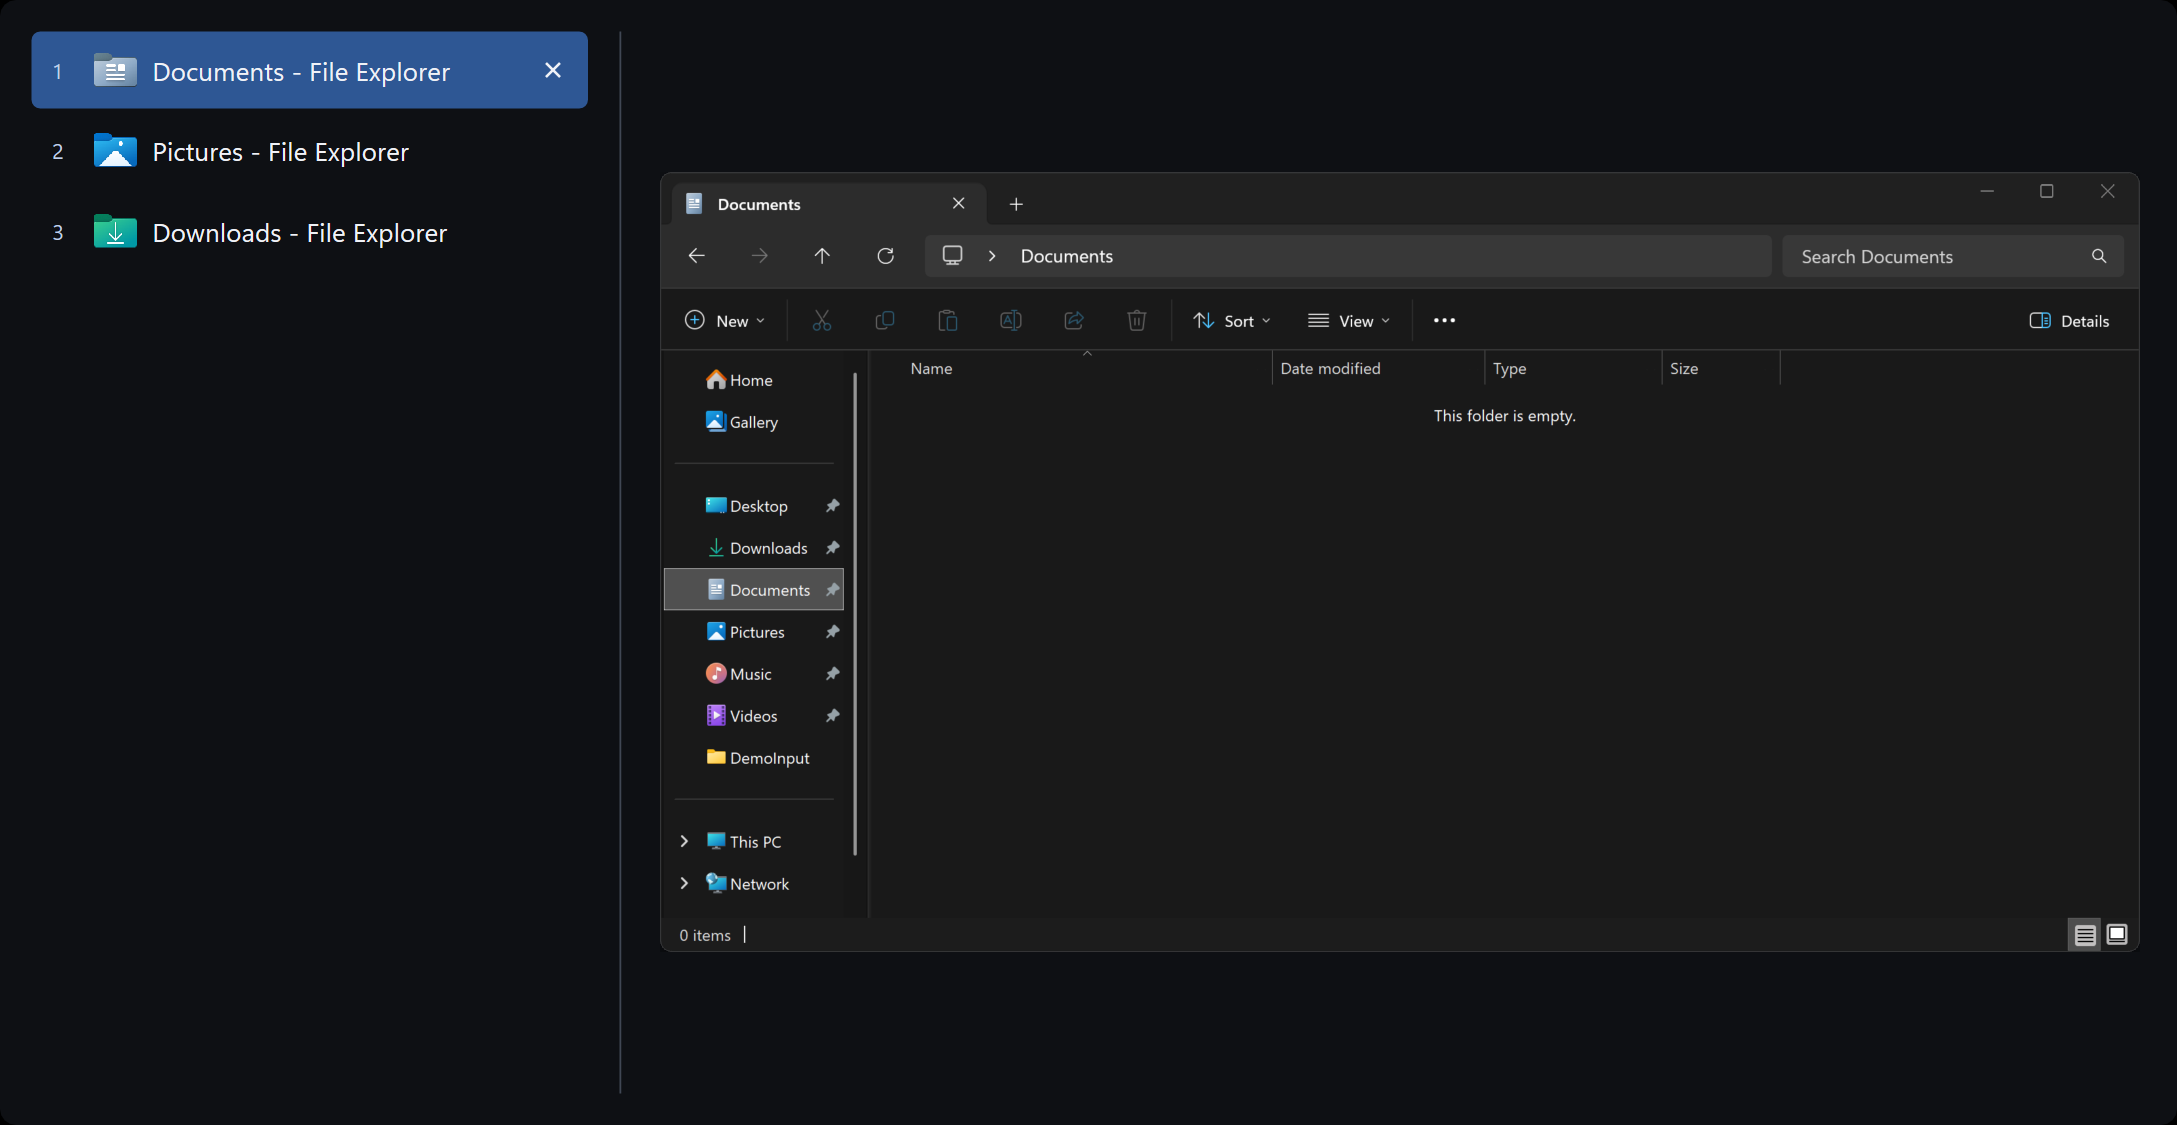Open Gallery in navigation pane
2177x1125 pixels.
click(754, 422)
